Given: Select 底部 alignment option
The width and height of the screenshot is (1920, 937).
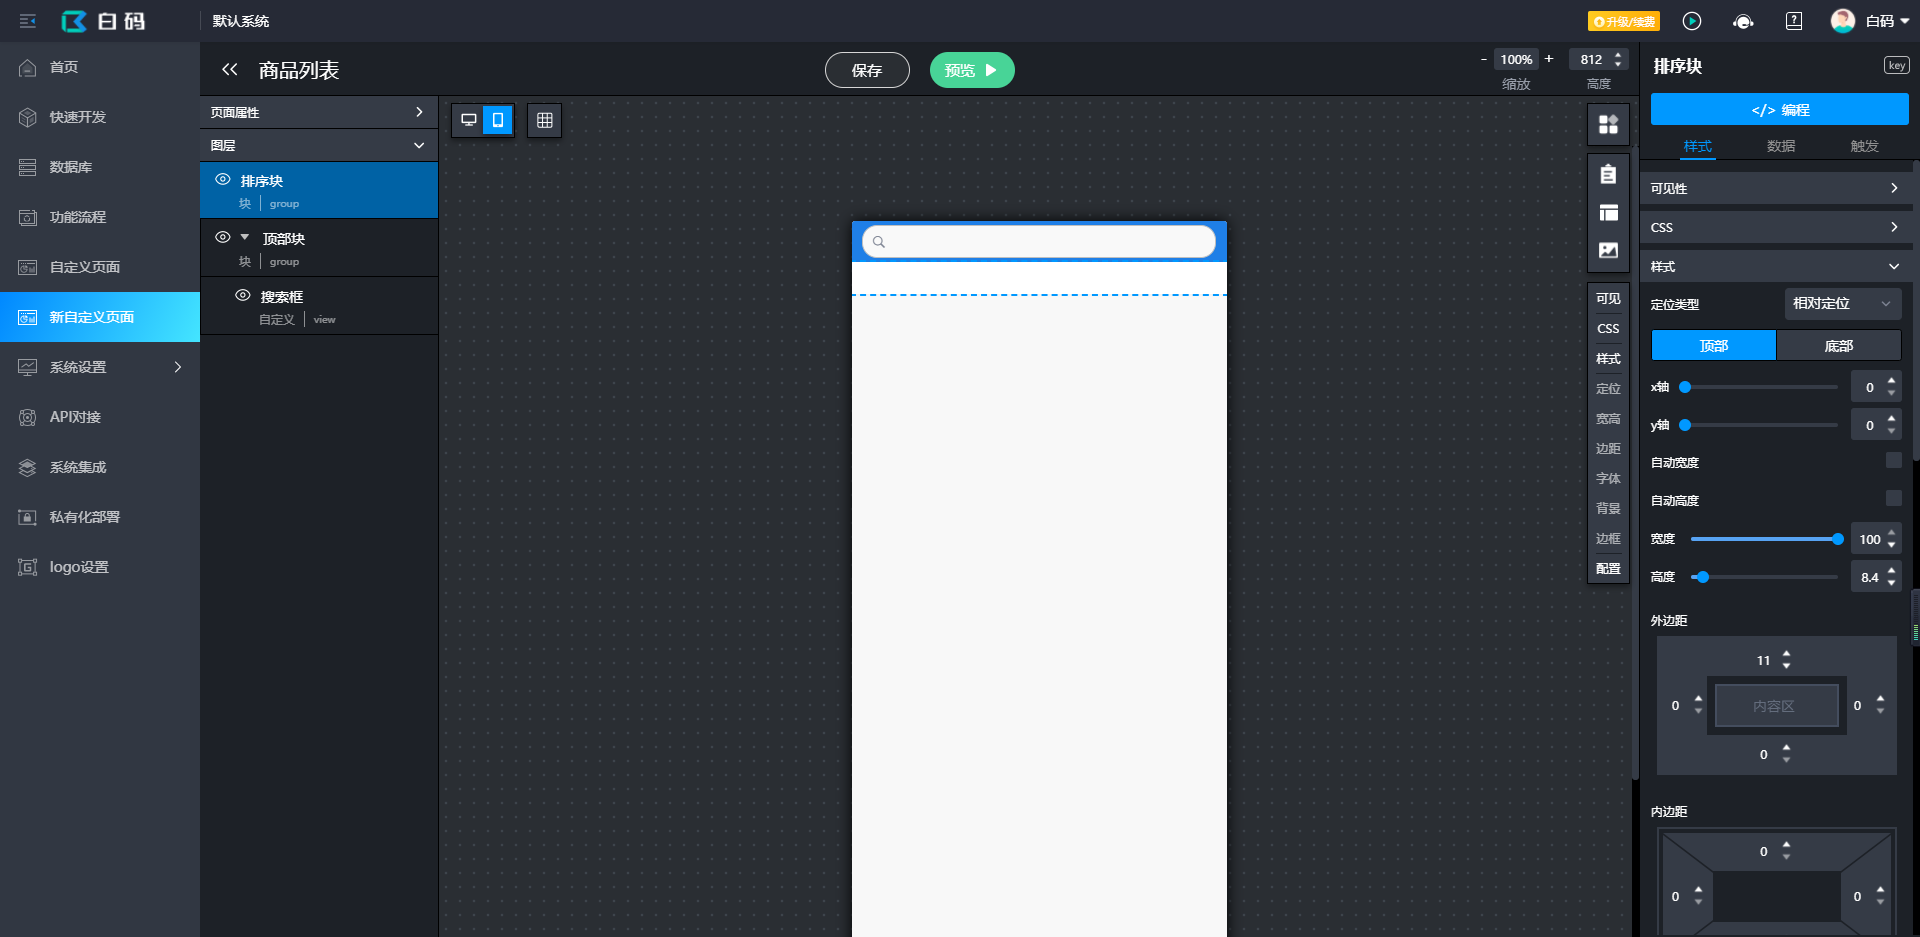Looking at the screenshot, I should [x=1838, y=345].
